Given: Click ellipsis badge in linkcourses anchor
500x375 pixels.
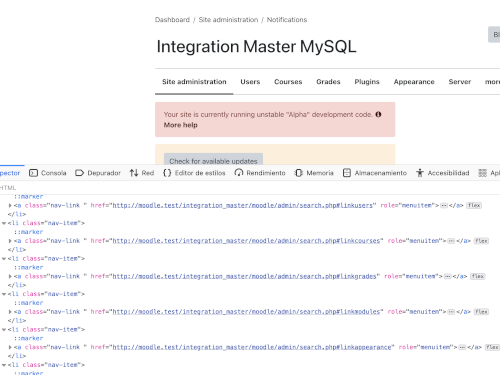Looking at the screenshot, I should pos(451,241).
